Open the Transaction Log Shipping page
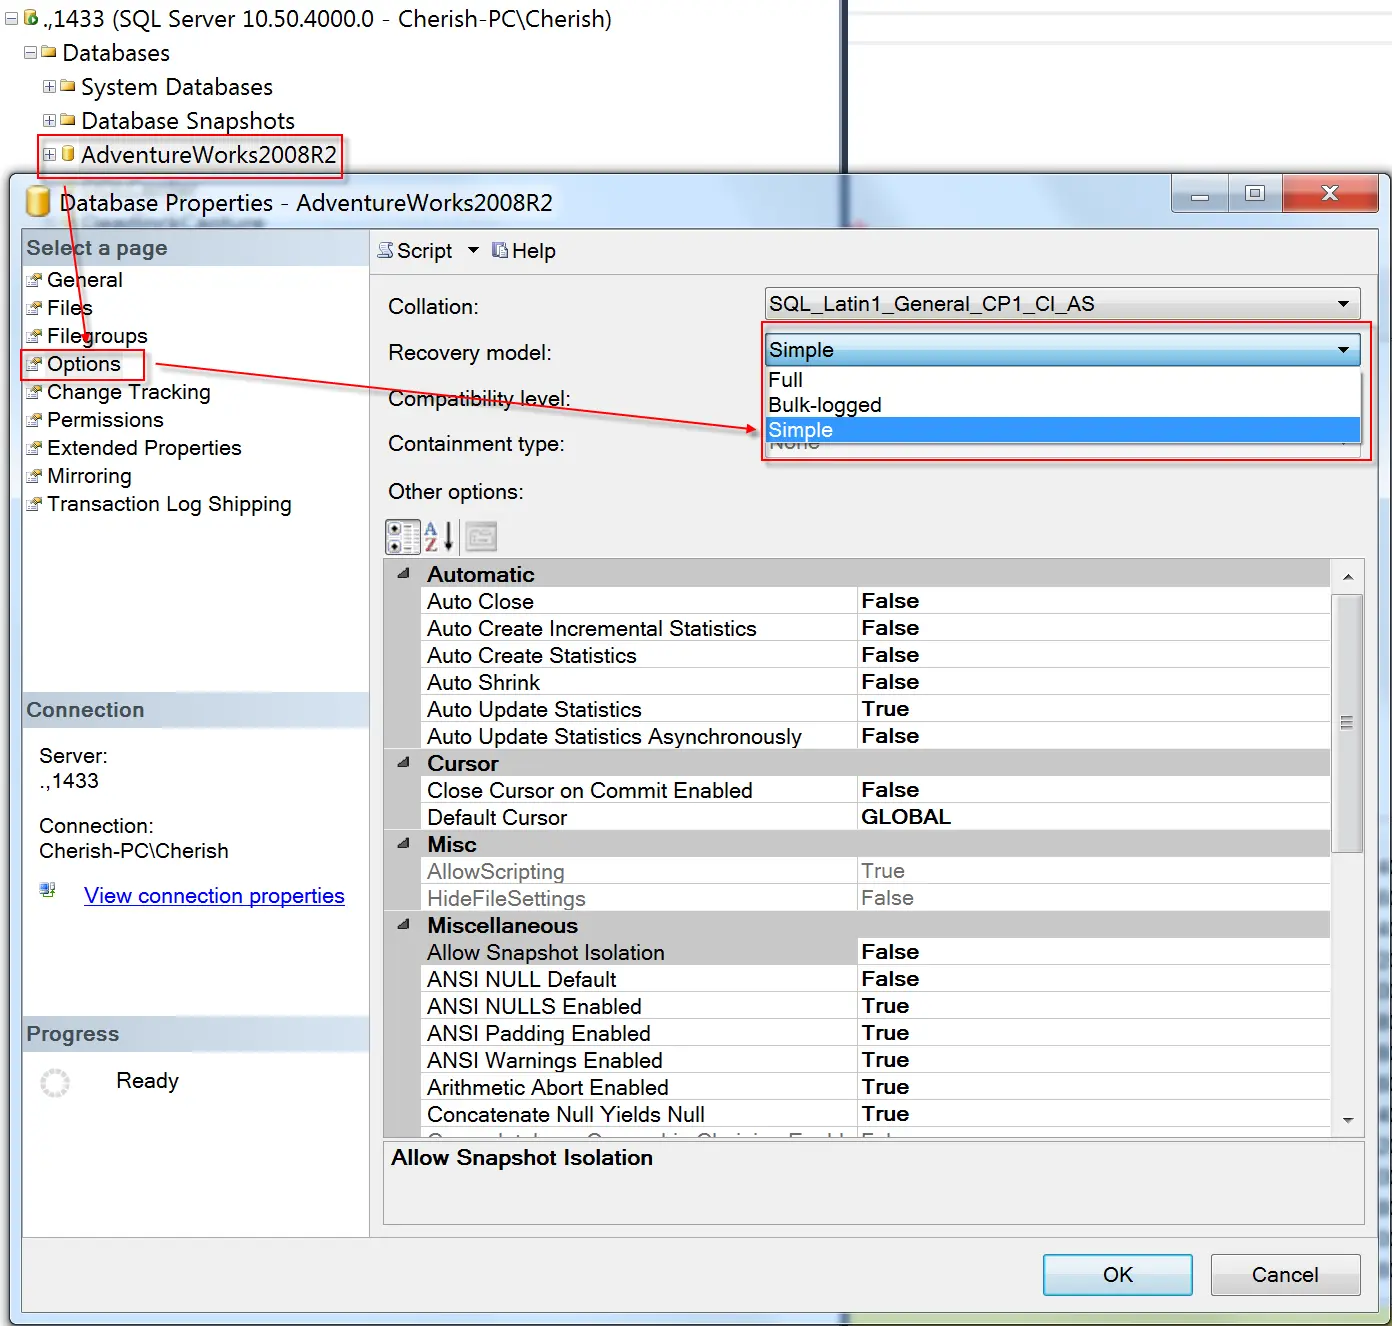The image size is (1392, 1326). 169,504
